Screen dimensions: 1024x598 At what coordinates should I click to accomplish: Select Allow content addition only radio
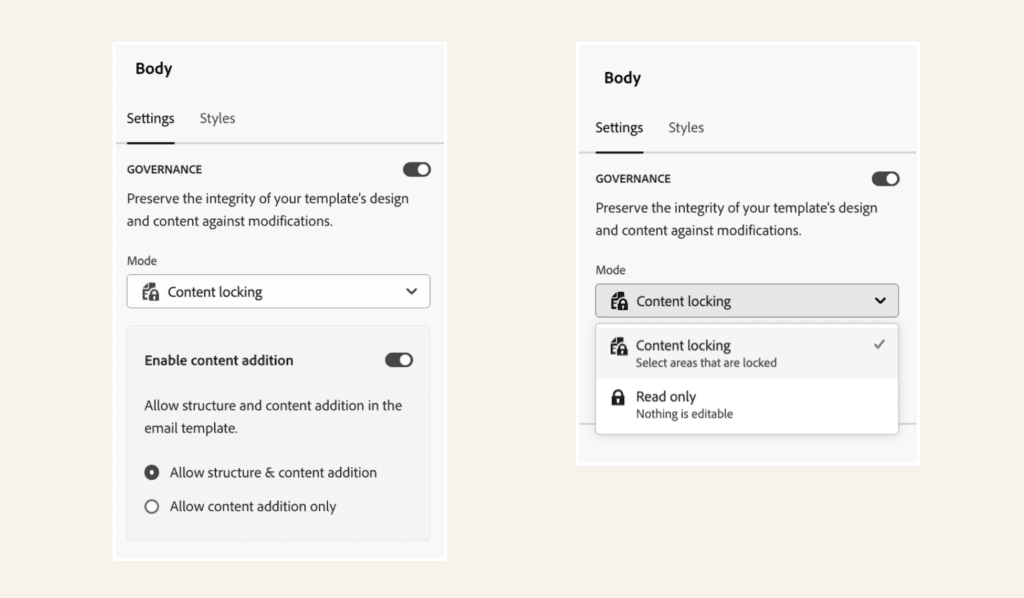[152, 507]
